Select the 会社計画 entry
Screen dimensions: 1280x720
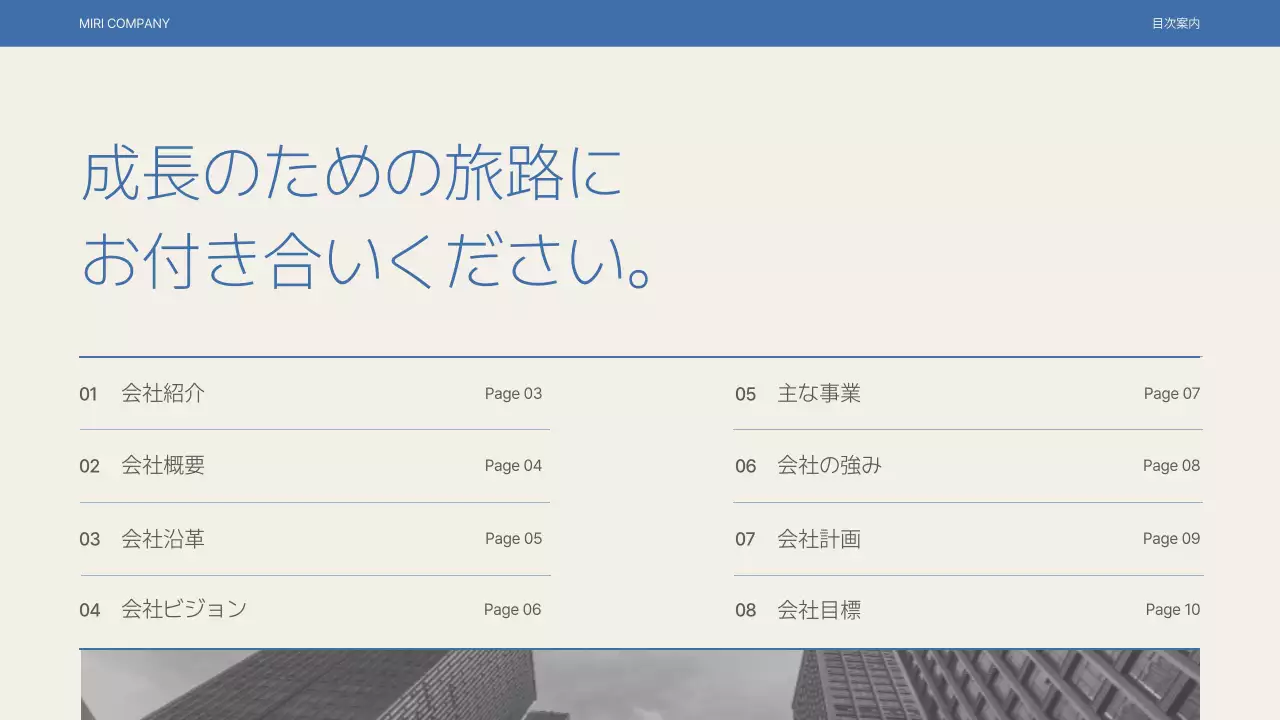820,539
